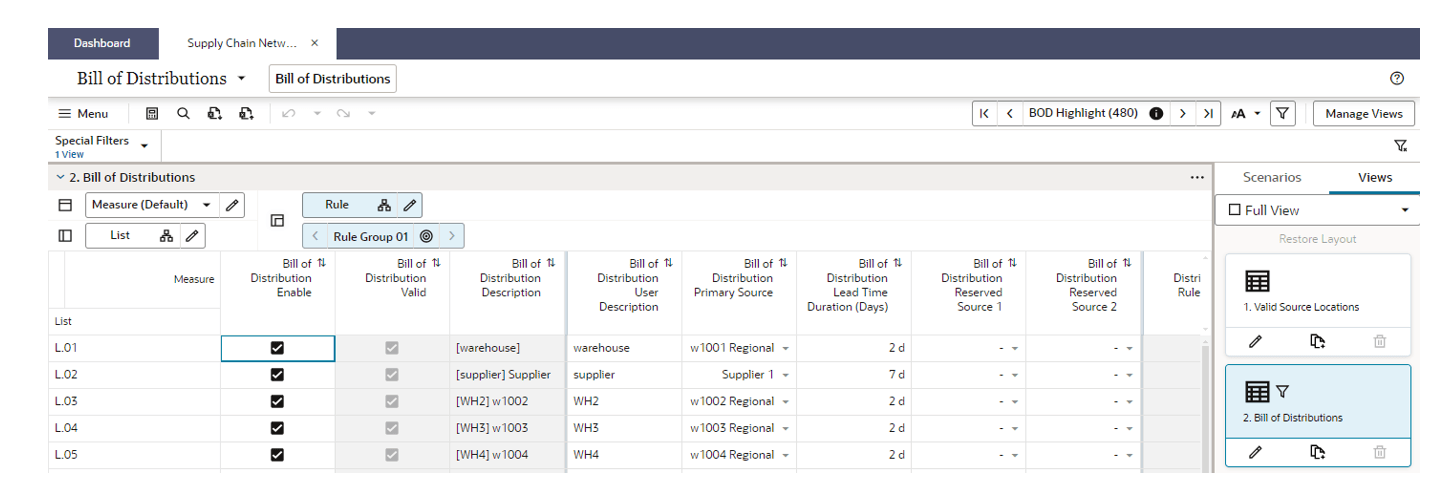Switch to the Views panel tab
Image resolution: width=1435 pixels, height=492 pixels.
[x=1375, y=177]
